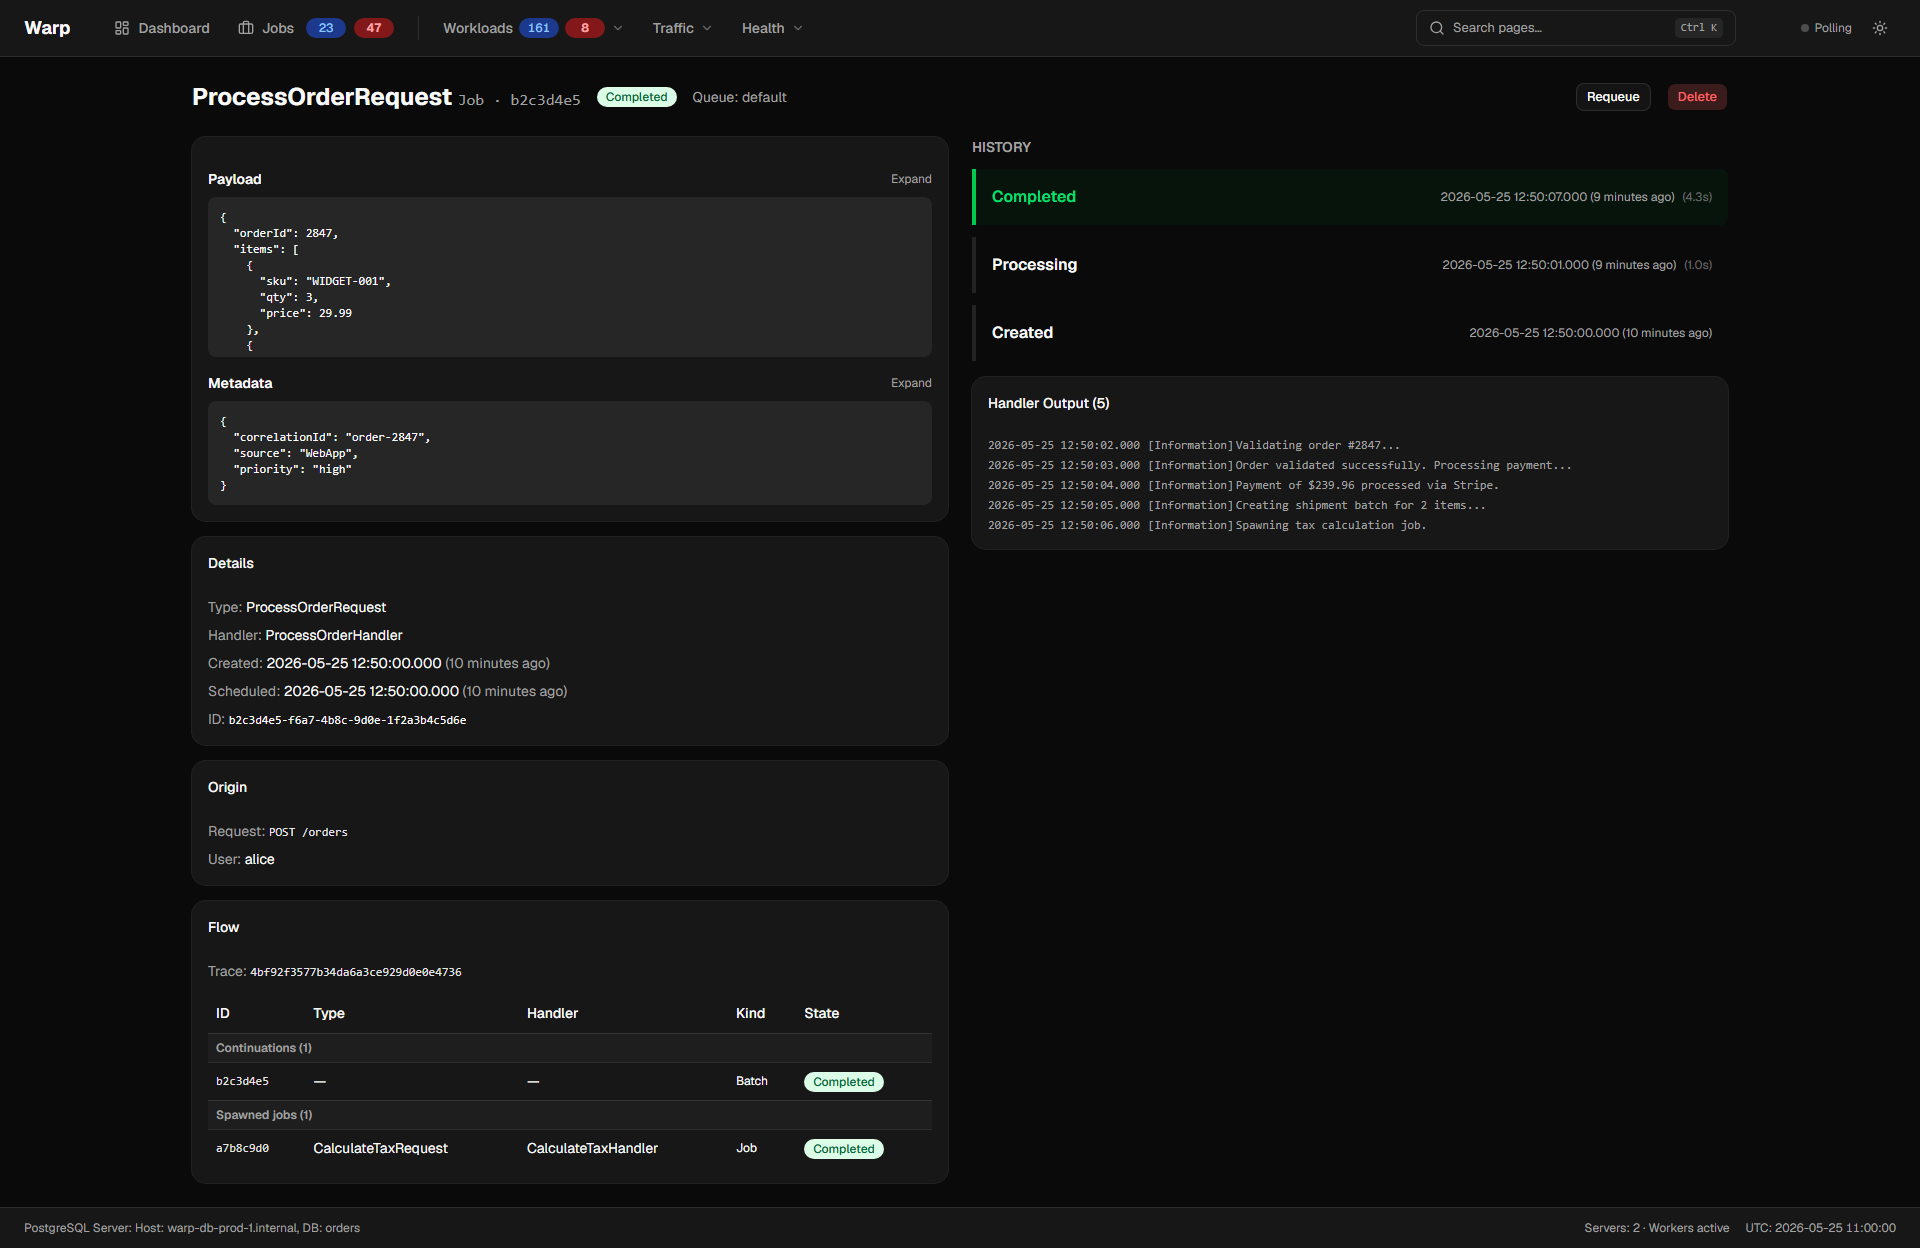1920x1248 pixels.
Task: Click the trace ID 4bf92f3577b34da6a3ce929d0e0e4736
Action: pyautogui.click(x=356, y=972)
